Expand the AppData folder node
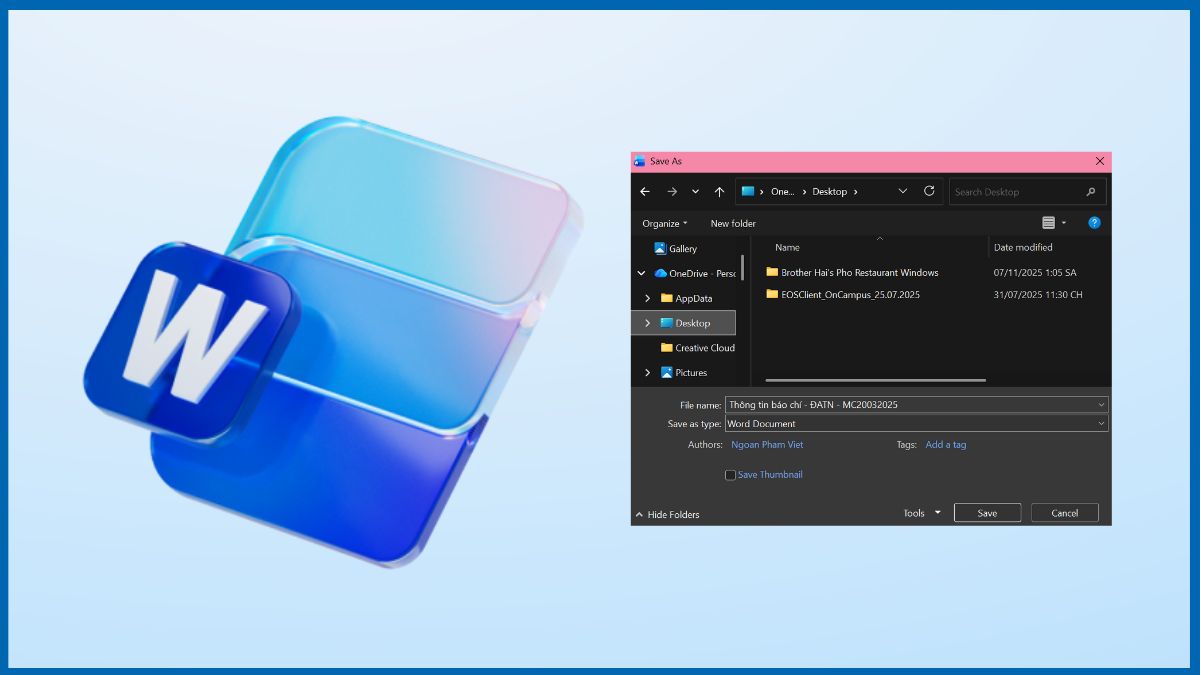The height and width of the screenshot is (675, 1200). [648, 298]
